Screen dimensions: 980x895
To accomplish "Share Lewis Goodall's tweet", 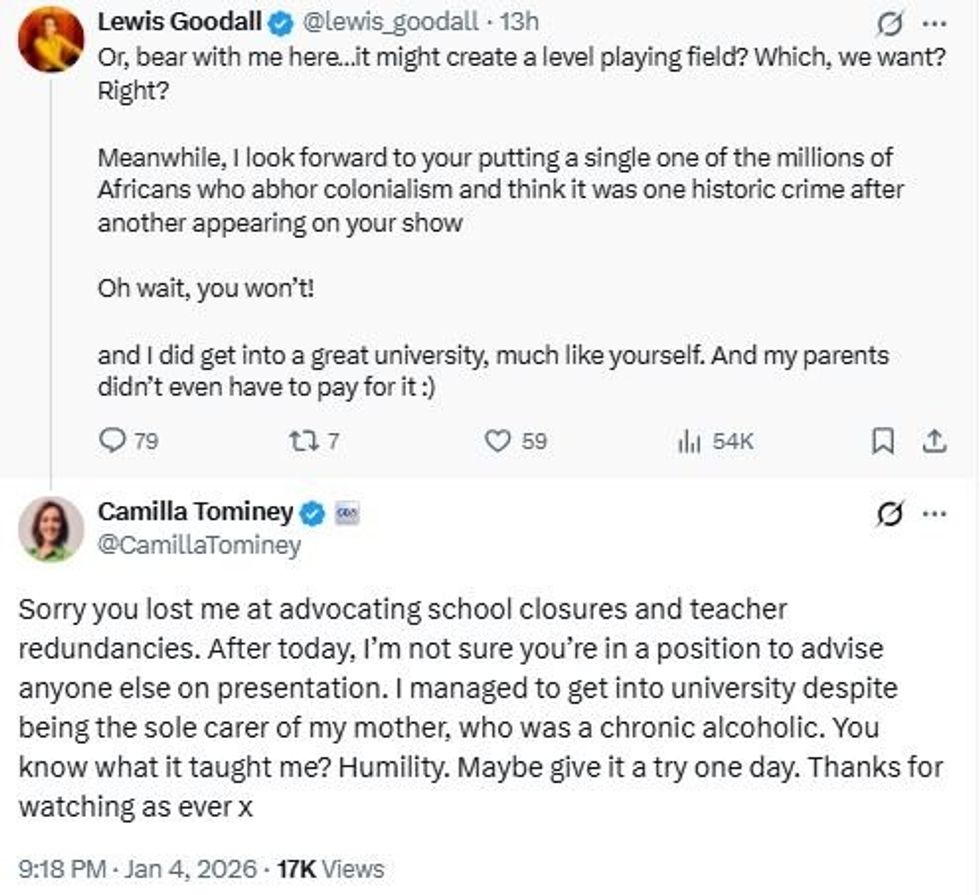I will pos(933,441).
